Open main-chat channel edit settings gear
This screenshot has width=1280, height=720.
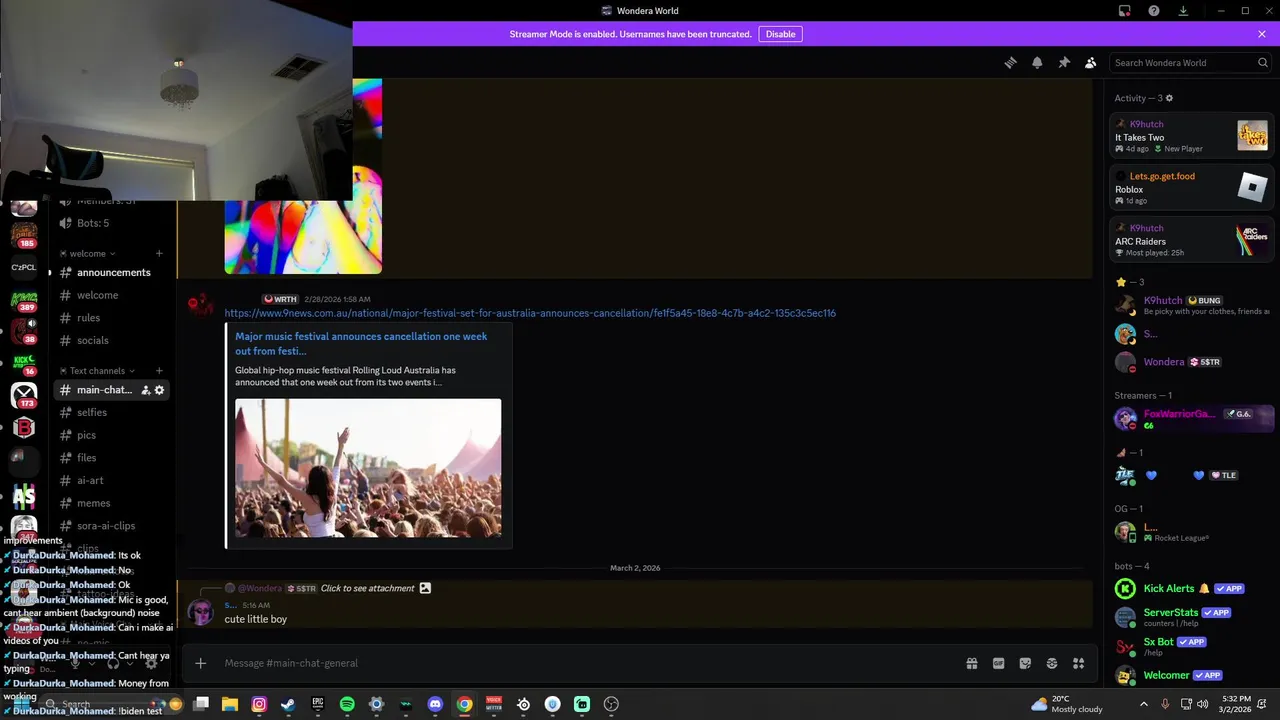(x=159, y=390)
